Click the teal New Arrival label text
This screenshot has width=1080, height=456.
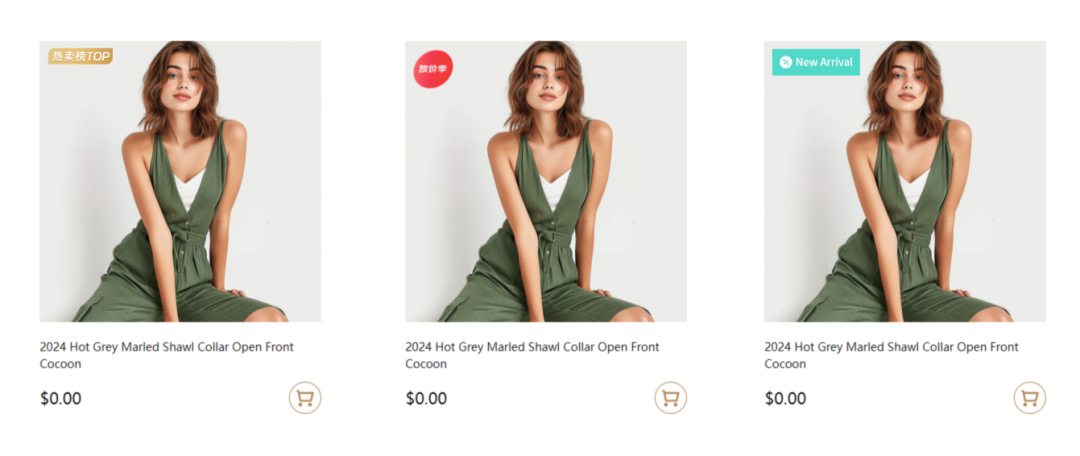(824, 62)
